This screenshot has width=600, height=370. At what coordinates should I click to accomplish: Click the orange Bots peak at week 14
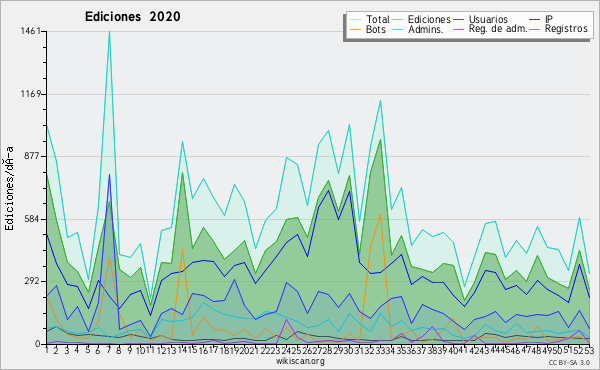pos(183,249)
